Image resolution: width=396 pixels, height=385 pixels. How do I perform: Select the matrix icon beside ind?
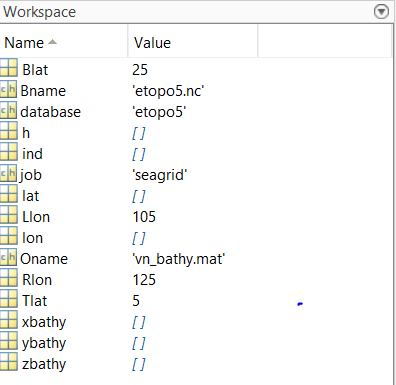[x=9, y=152]
